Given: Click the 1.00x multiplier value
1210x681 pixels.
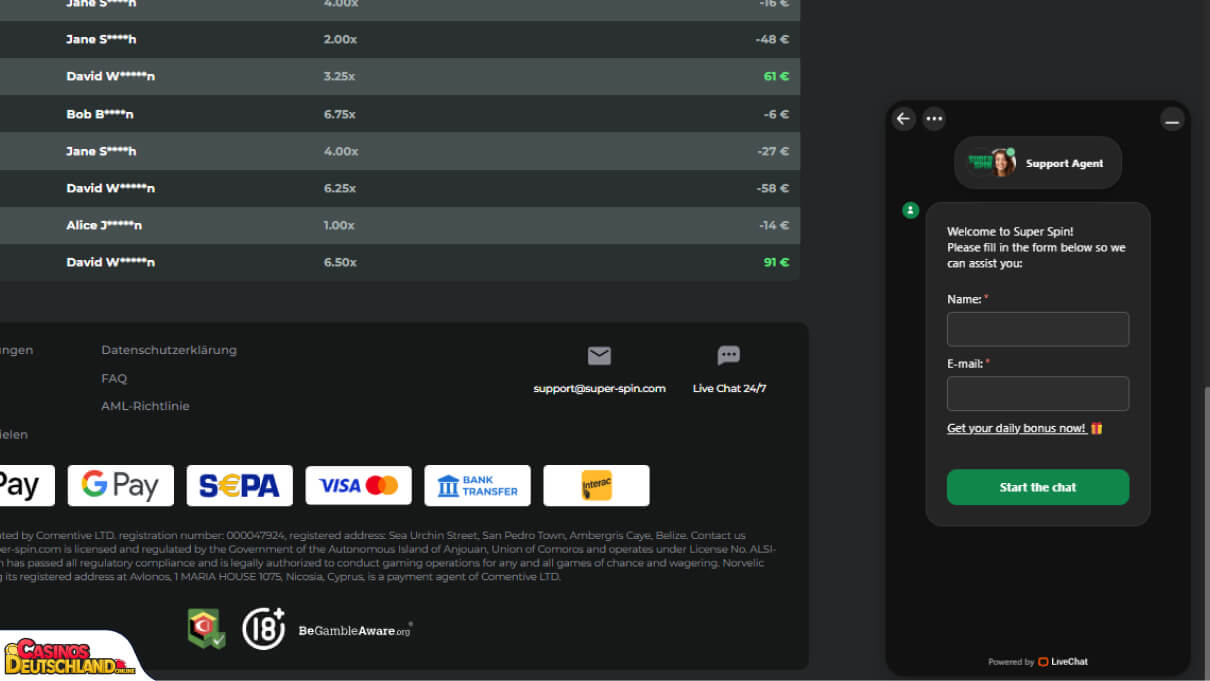Looking at the screenshot, I should click(340, 225).
